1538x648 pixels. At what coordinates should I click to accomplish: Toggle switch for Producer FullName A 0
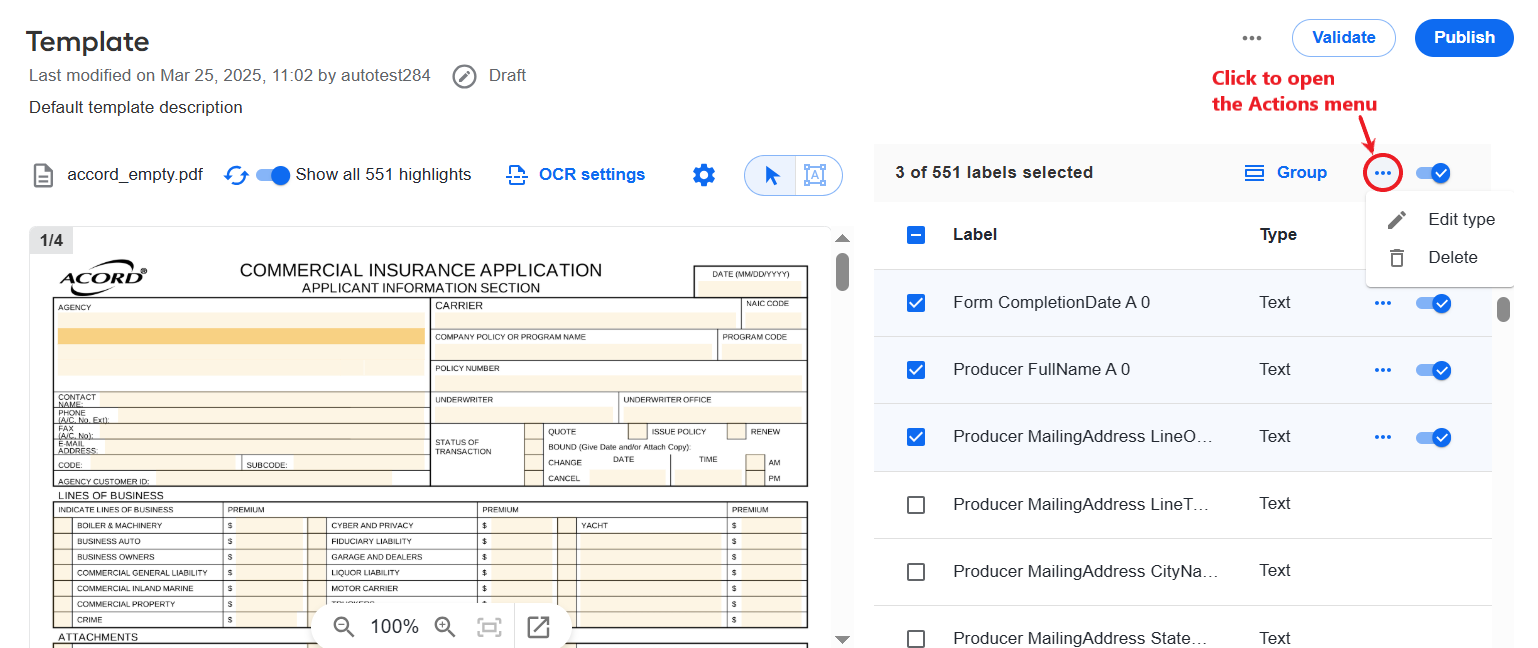tap(1433, 370)
